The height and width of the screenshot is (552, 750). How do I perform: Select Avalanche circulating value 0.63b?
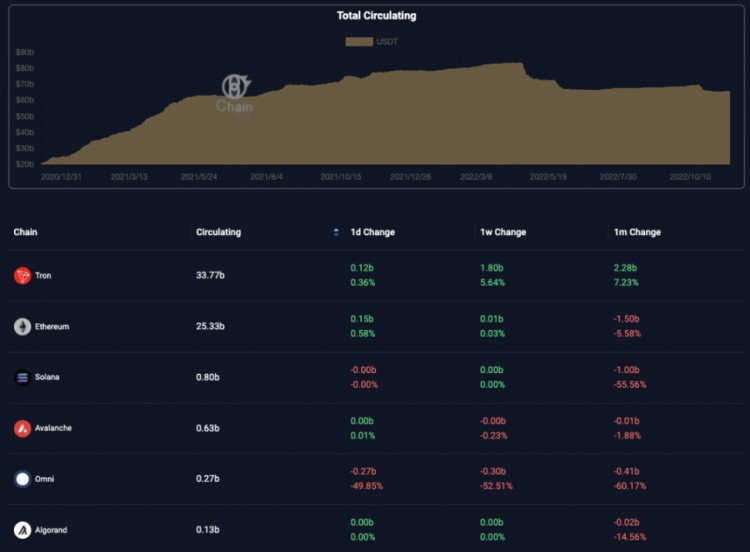tap(208, 428)
